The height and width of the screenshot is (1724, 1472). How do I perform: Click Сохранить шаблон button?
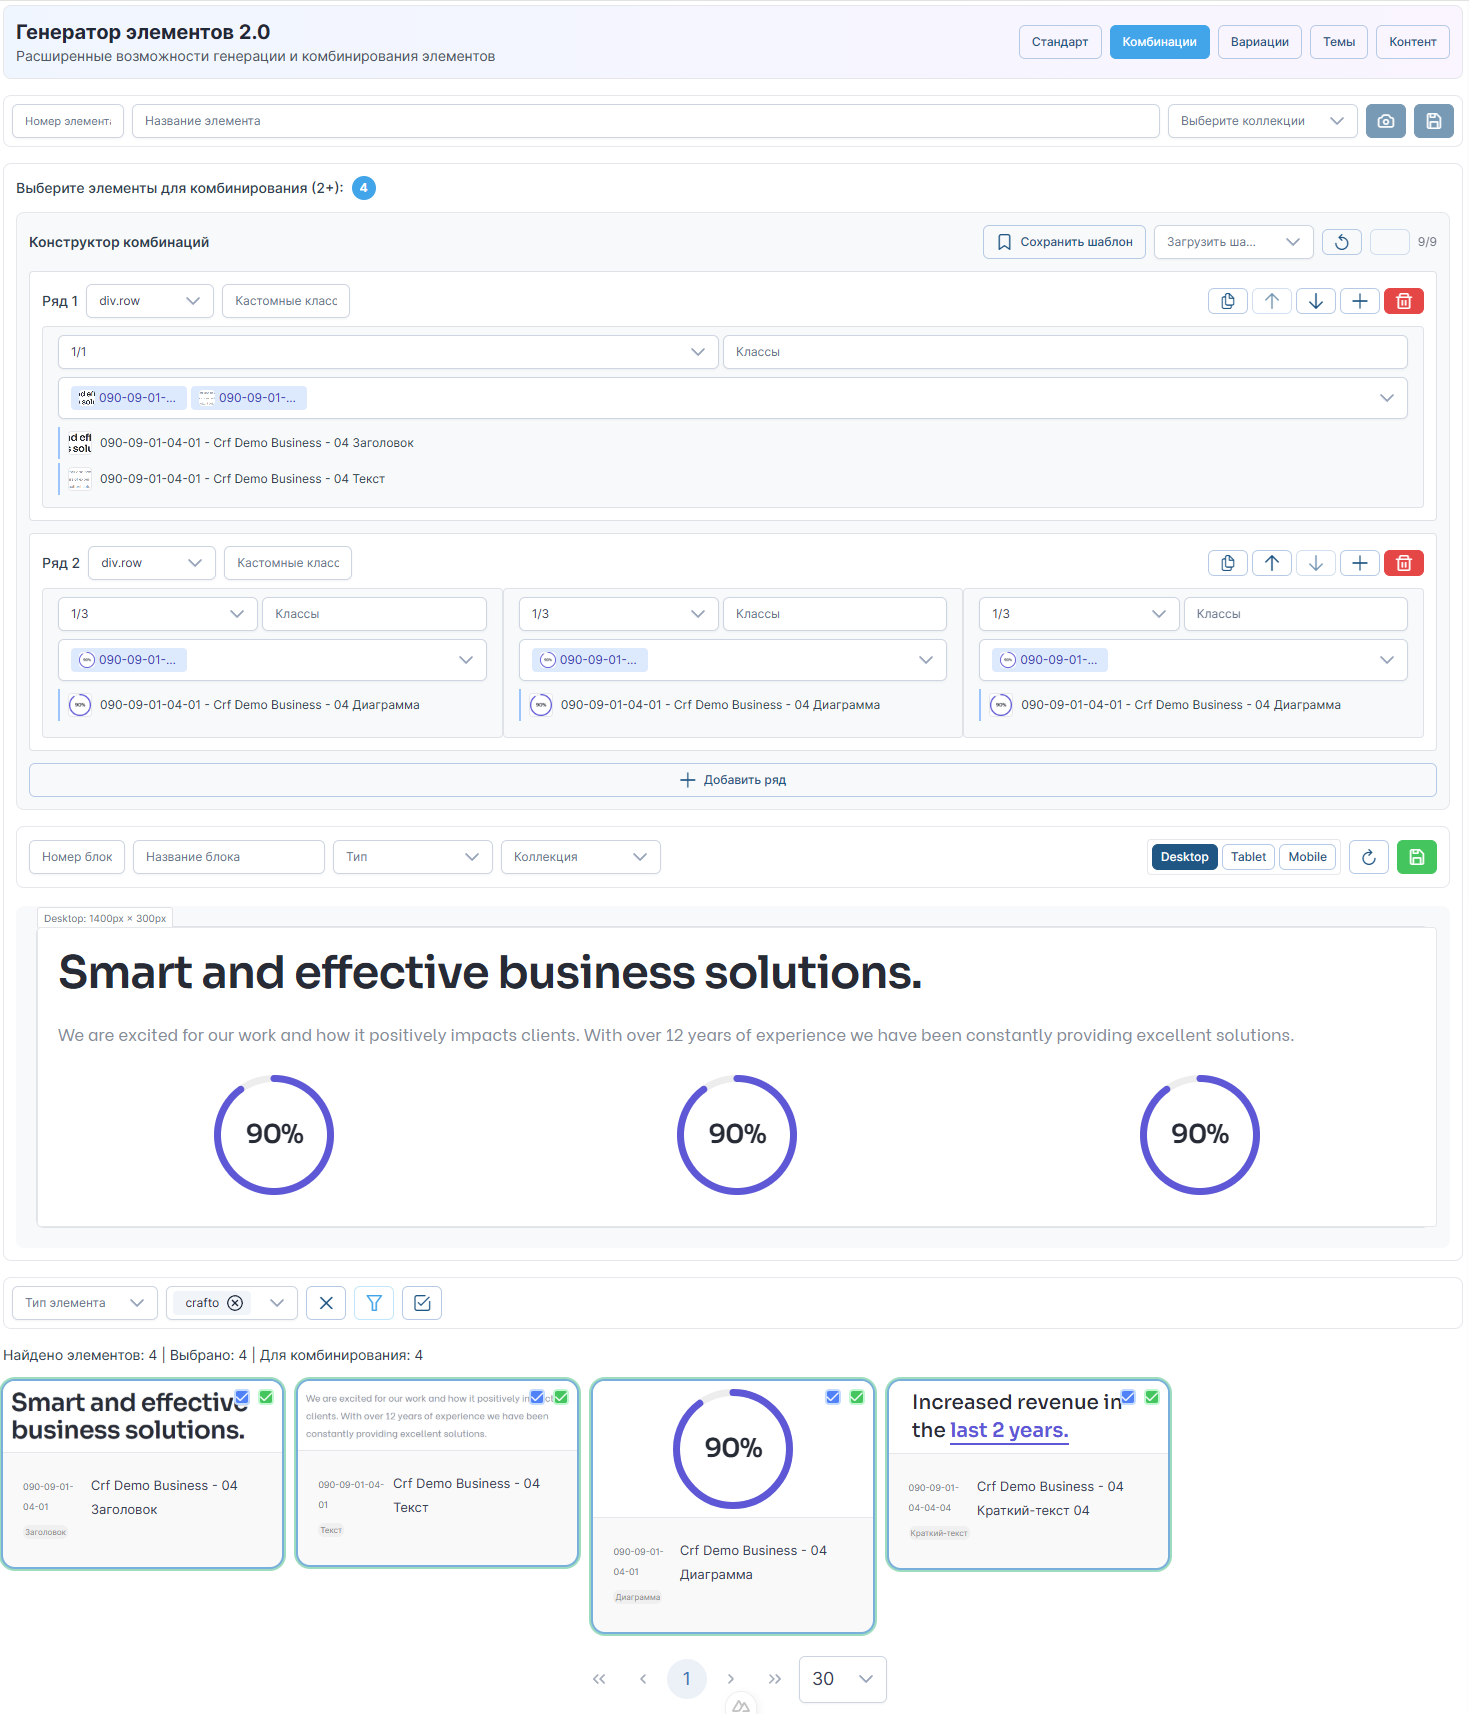click(1064, 242)
